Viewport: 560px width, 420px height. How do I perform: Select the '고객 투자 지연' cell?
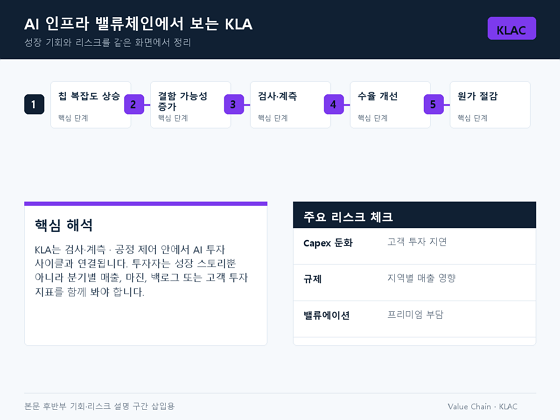417,242
